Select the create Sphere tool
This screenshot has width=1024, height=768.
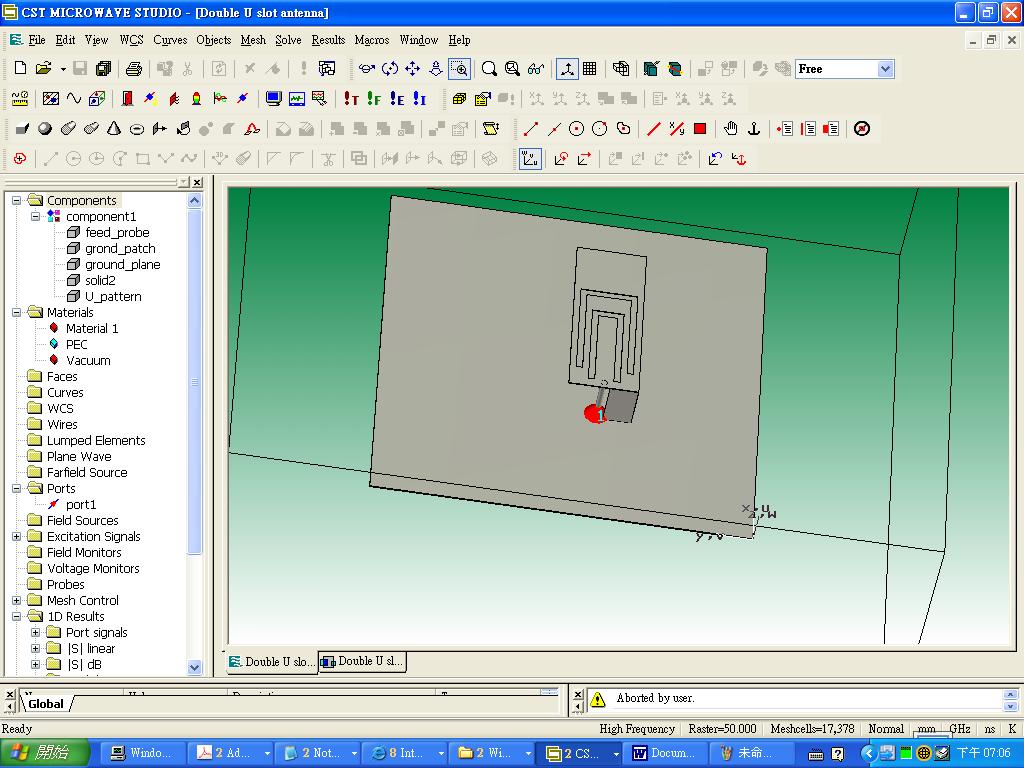pos(44,129)
